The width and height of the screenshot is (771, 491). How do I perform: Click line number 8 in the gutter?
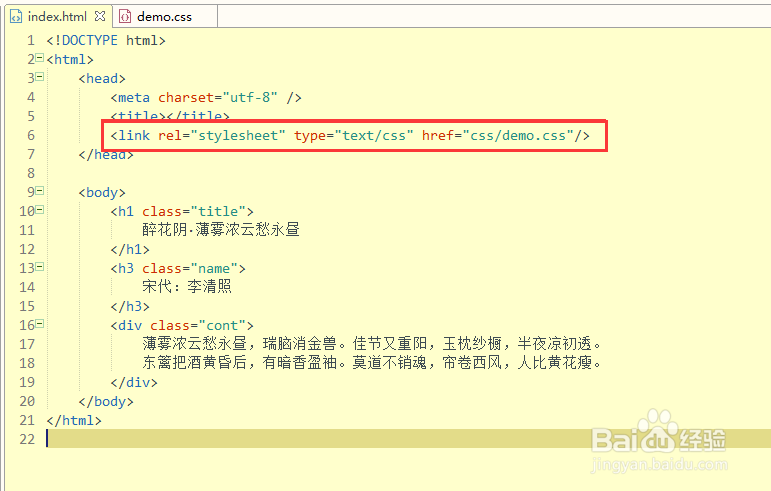point(31,173)
